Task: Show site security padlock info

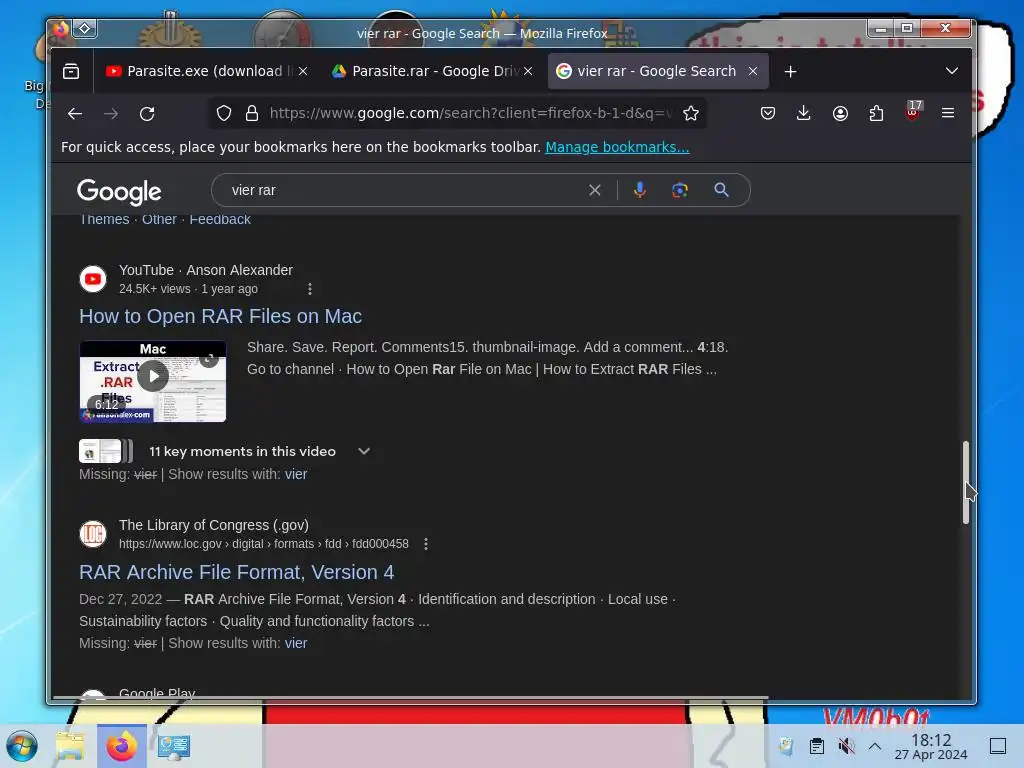Action: coord(251,114)
